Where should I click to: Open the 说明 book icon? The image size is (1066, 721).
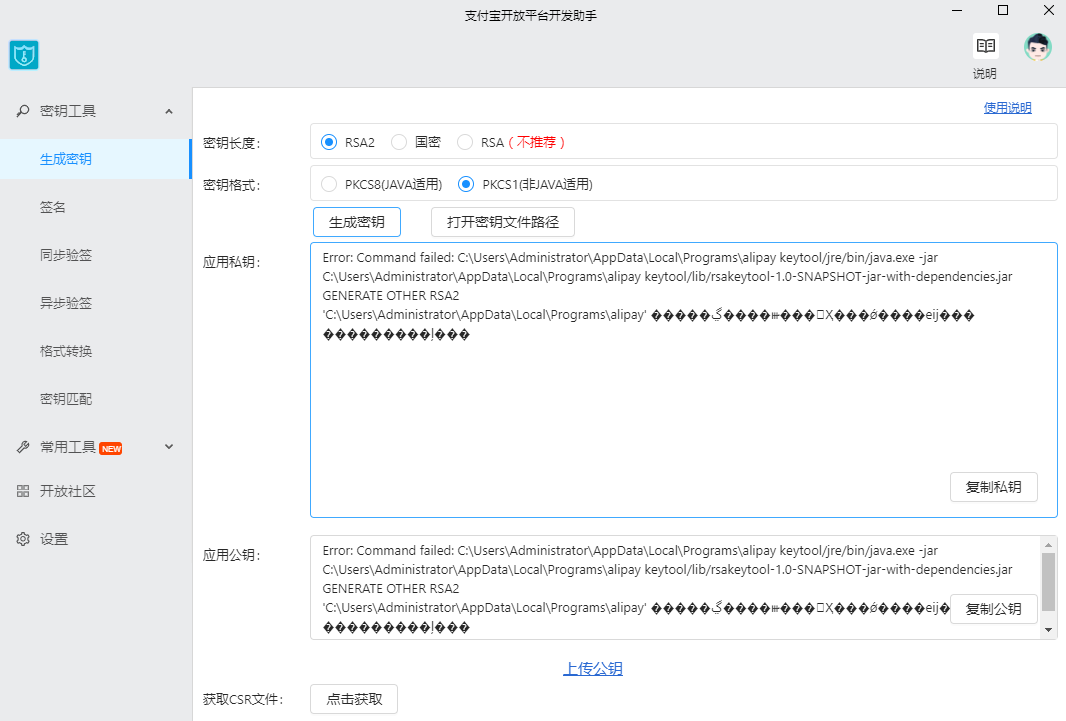coord(985,46)
